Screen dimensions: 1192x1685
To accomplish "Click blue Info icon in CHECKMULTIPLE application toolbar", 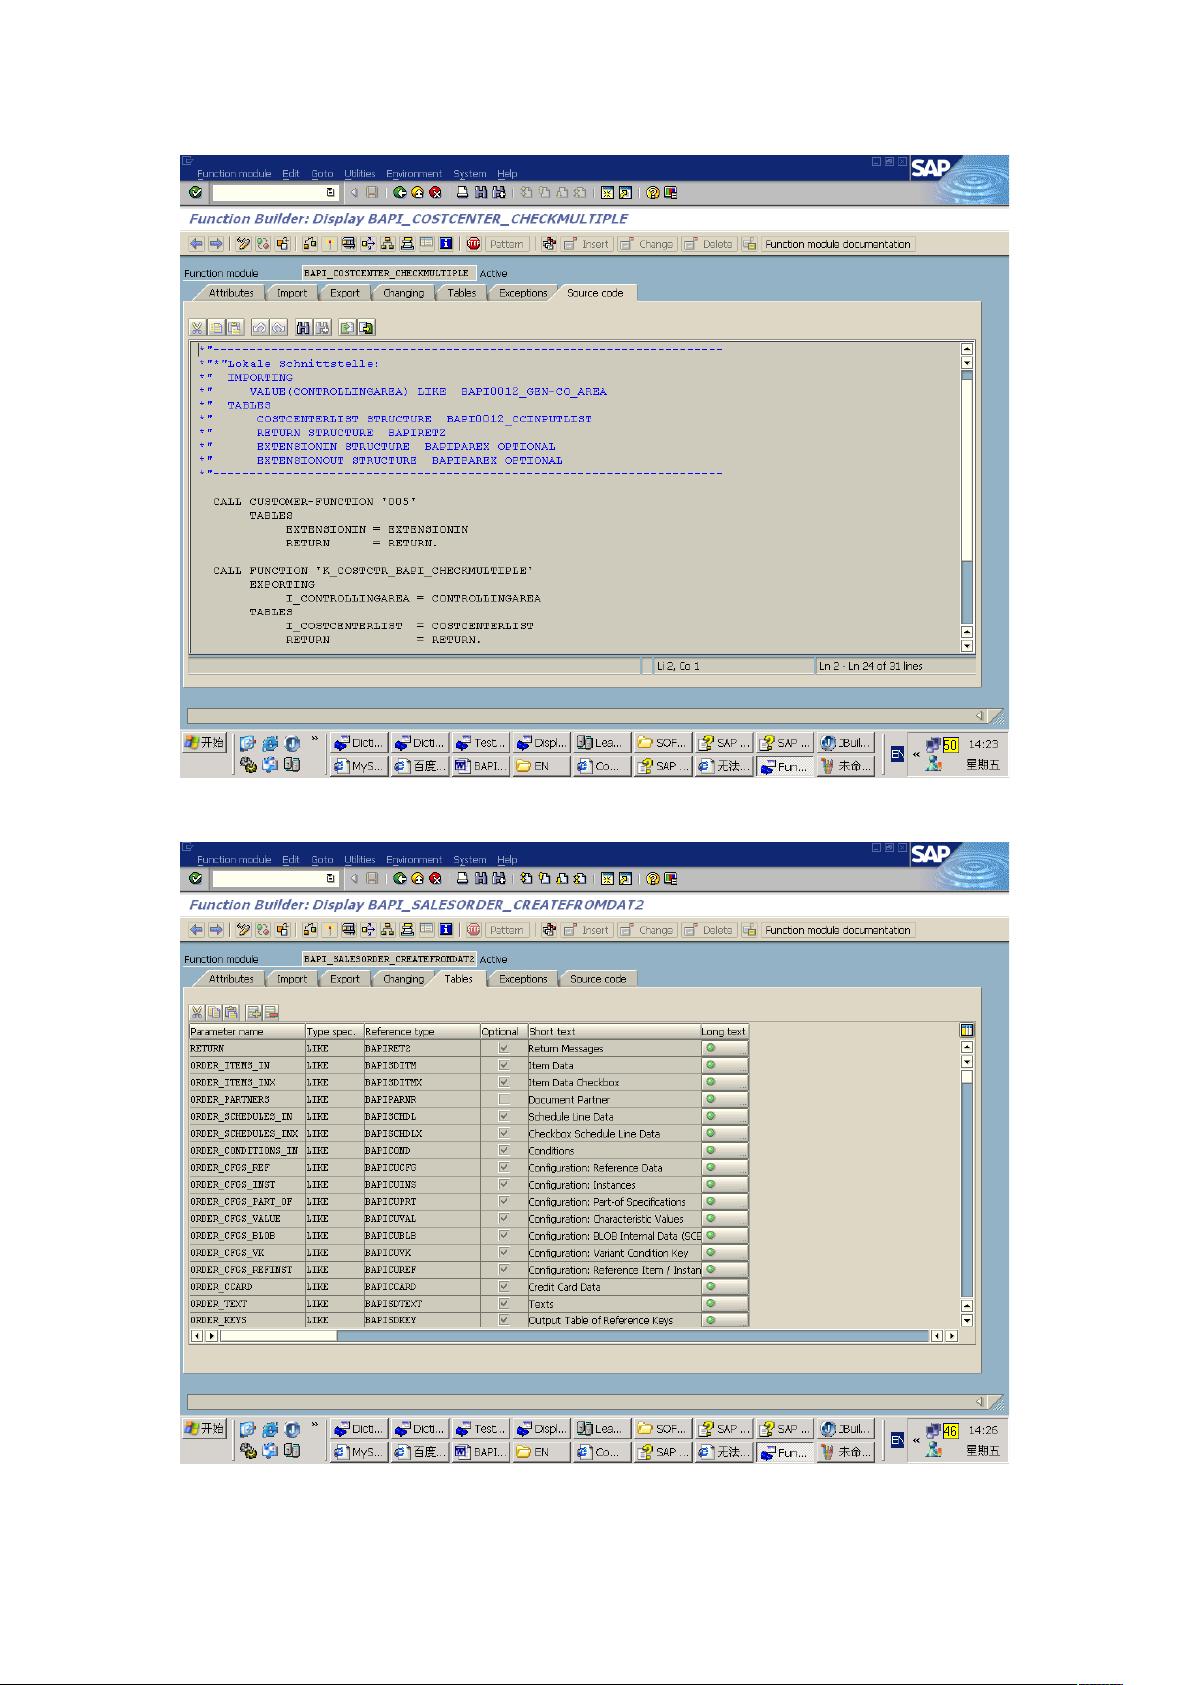I will point(446,244).
